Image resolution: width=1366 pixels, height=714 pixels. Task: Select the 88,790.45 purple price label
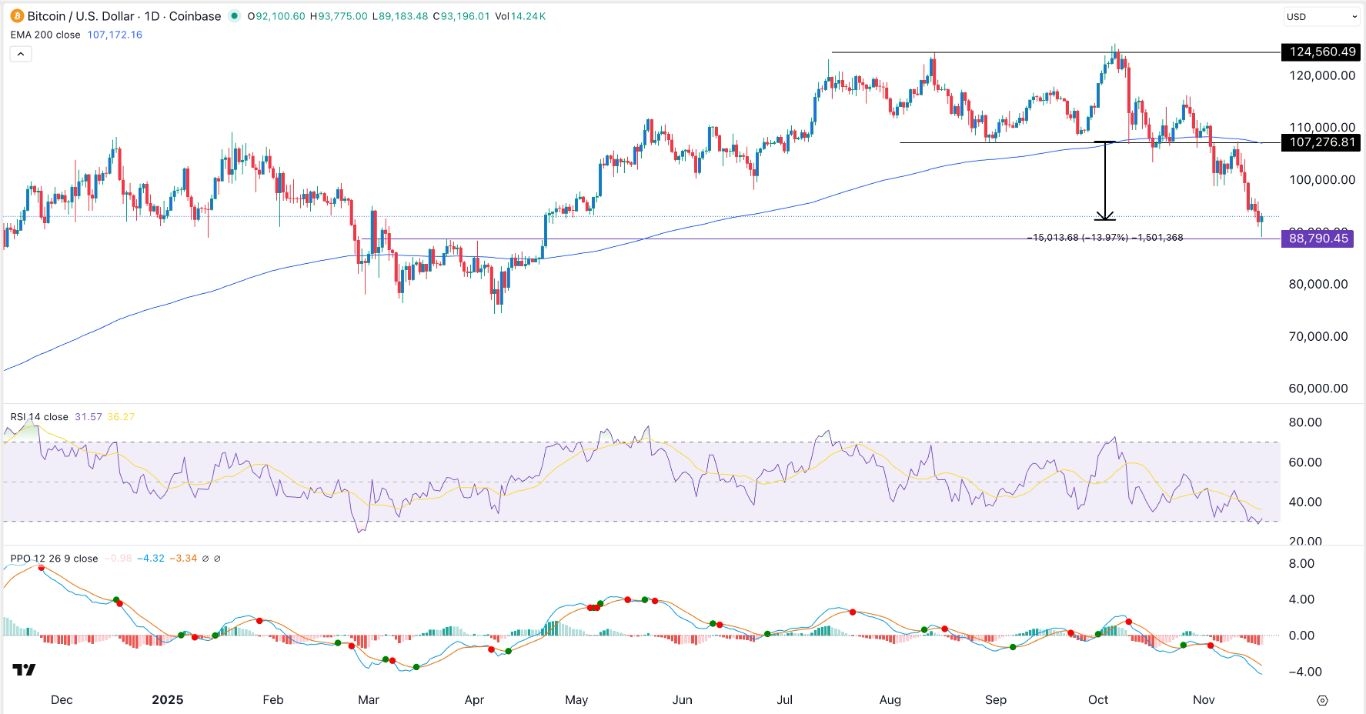tap(1316, 238)
